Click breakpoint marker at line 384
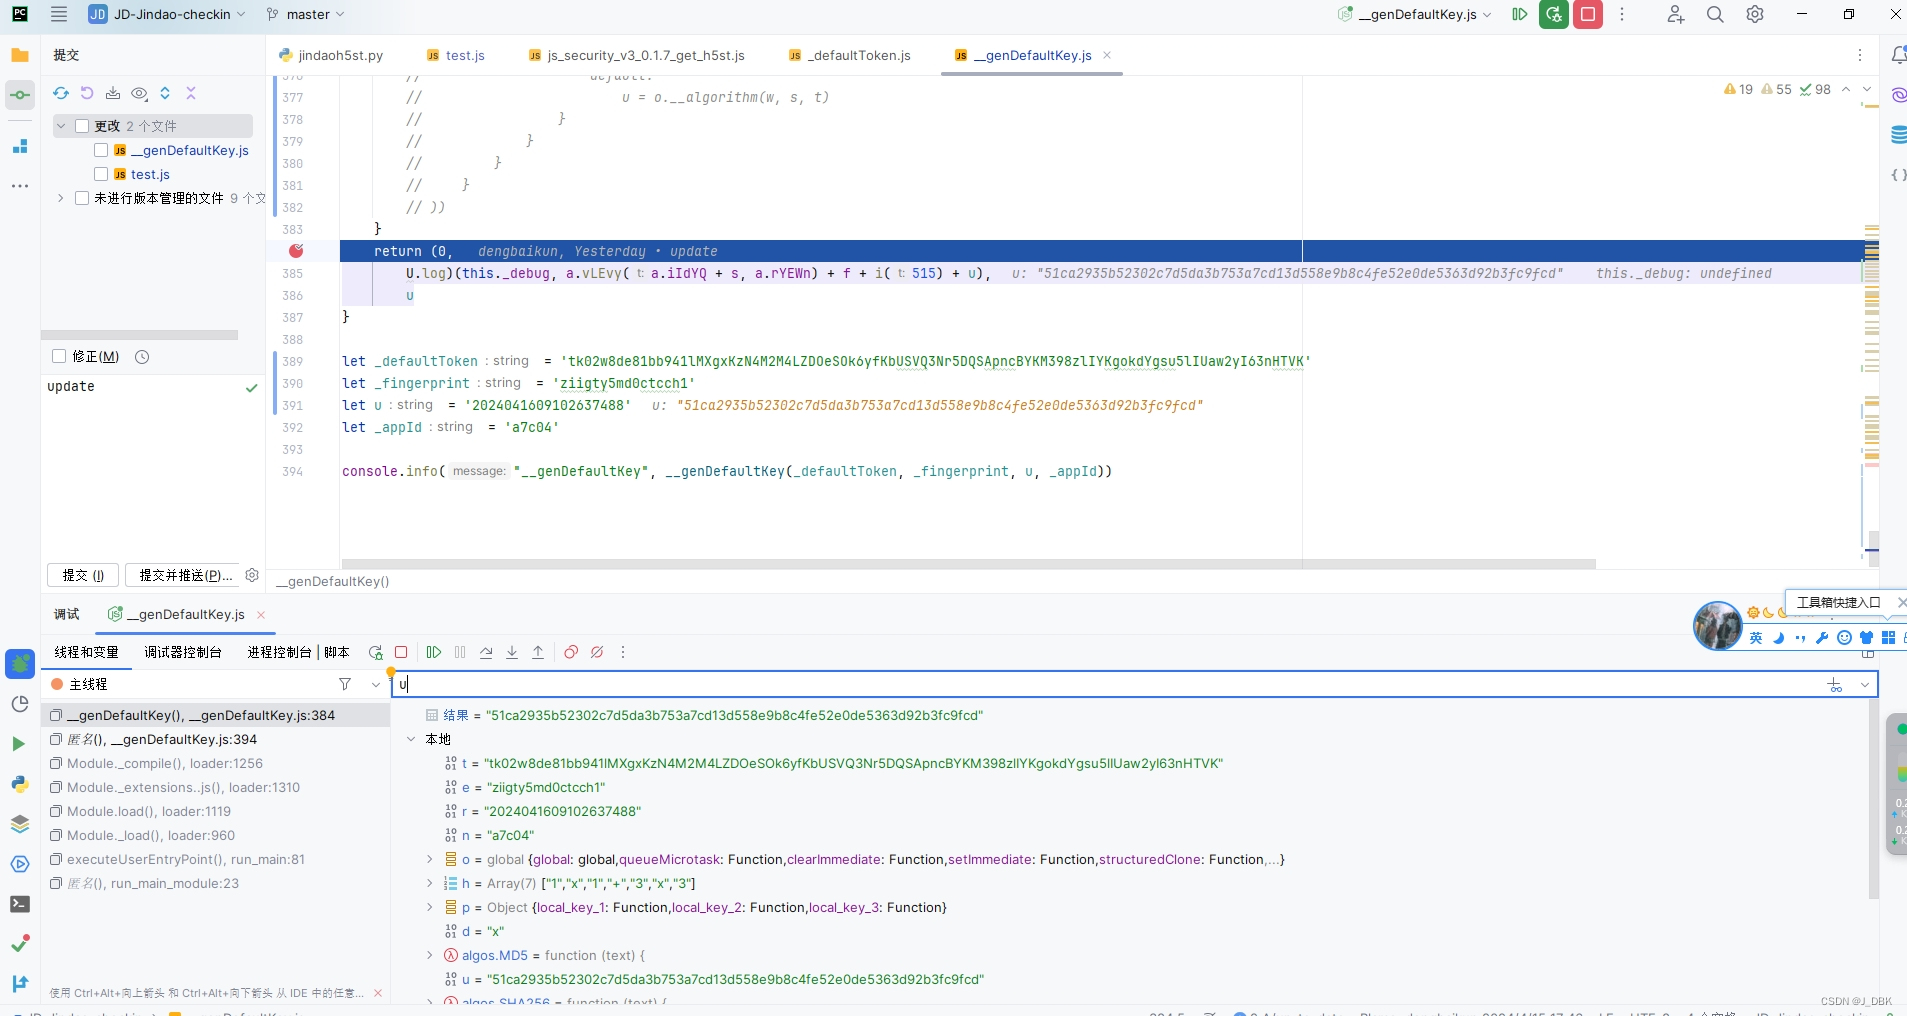The image size is (1907, 1016). tap(296, 251)
